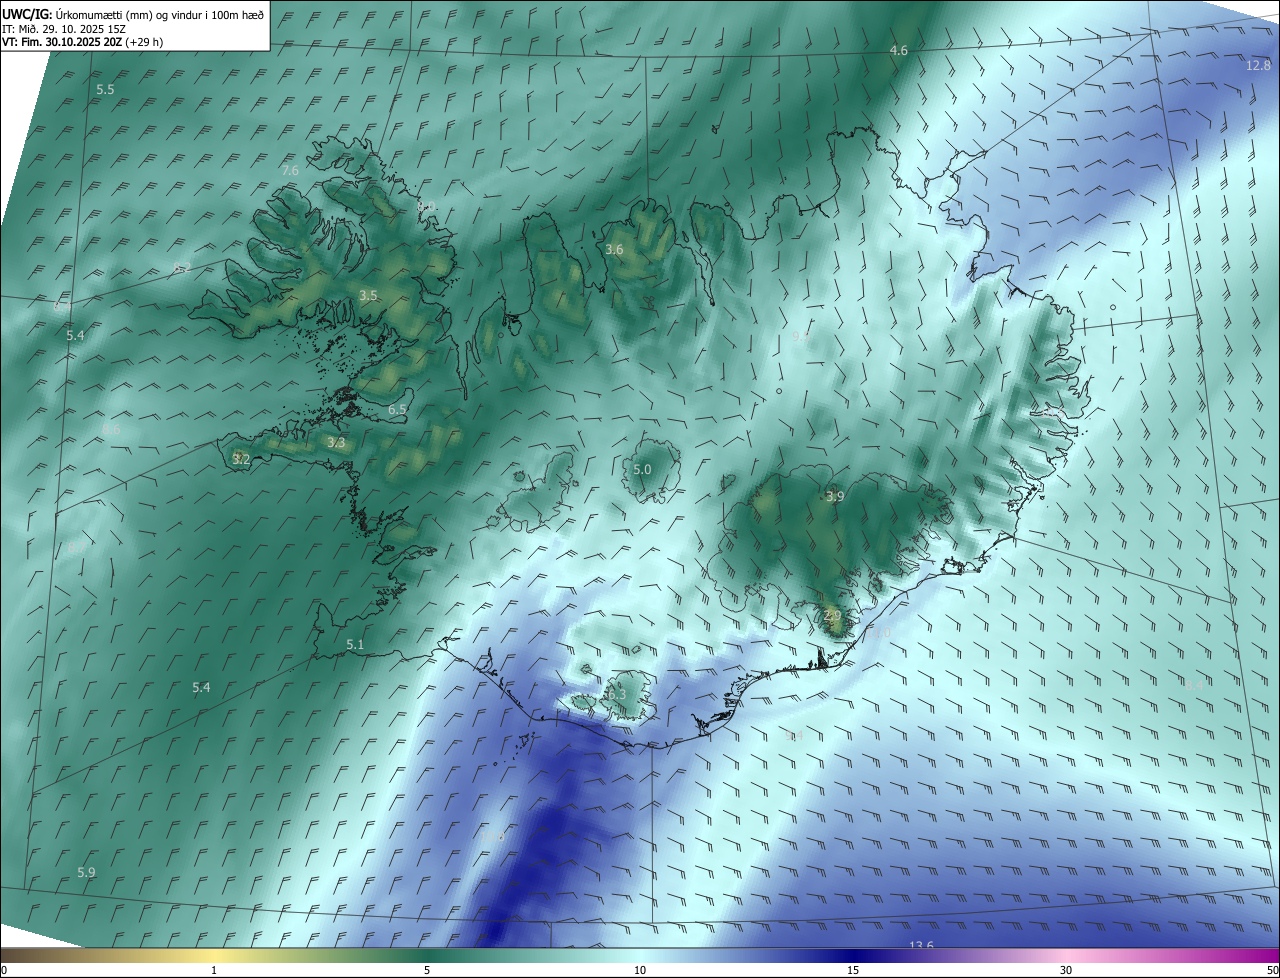Select the 10 tick on the color scale
The height and width of the screenshot is (978, 1280).
click(640, 970)
